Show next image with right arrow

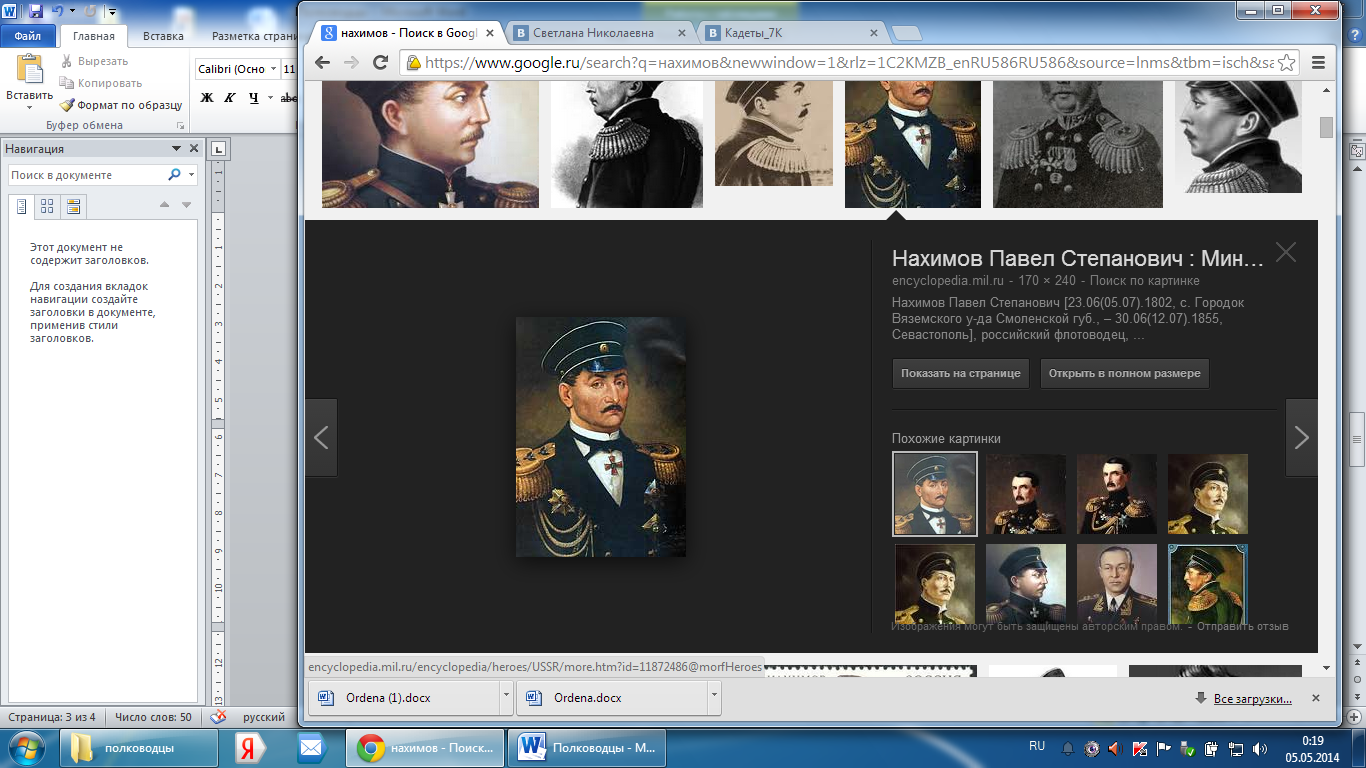click(x=1302, y=437)
